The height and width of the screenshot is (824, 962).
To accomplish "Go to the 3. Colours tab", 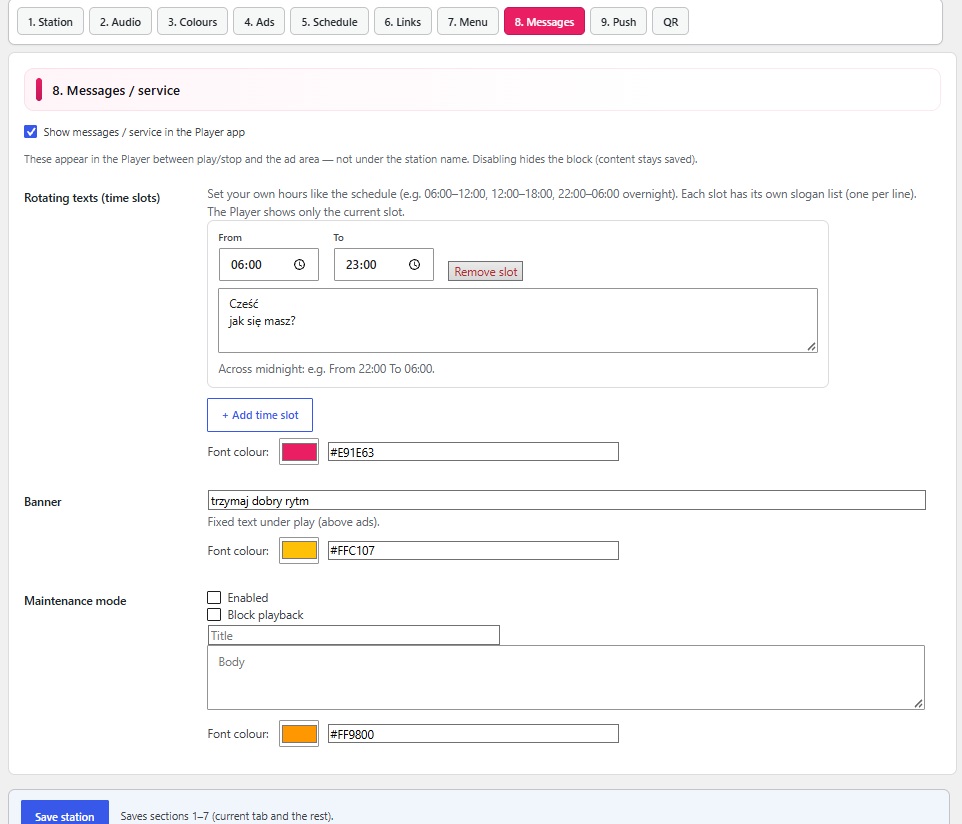I will point(193,22).
